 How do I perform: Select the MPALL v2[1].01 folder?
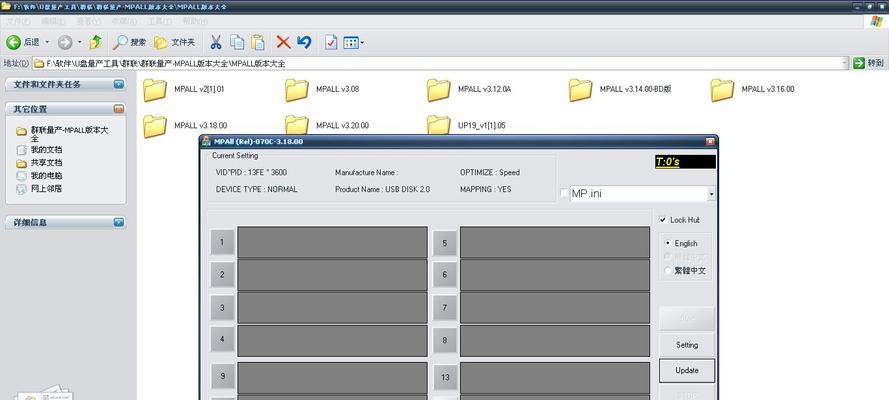click(x=184, y=90)
